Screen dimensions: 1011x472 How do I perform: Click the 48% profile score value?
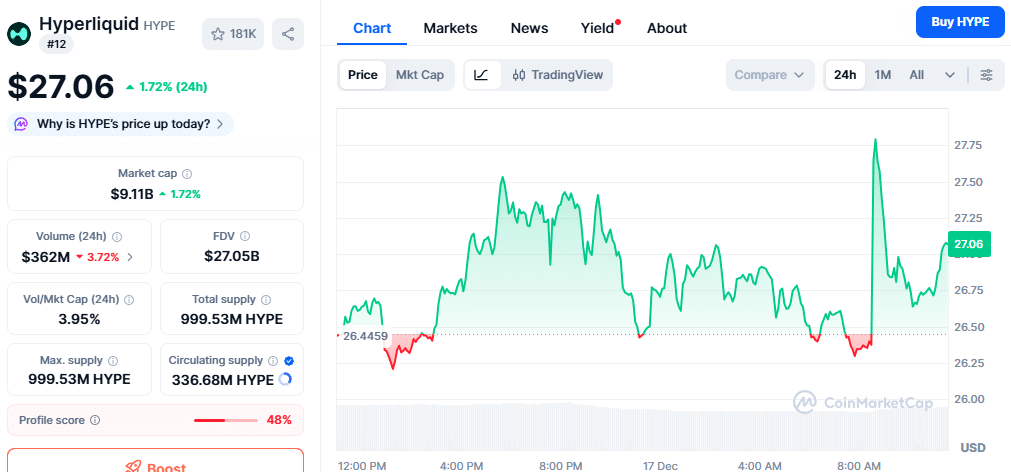coord(279,420)
